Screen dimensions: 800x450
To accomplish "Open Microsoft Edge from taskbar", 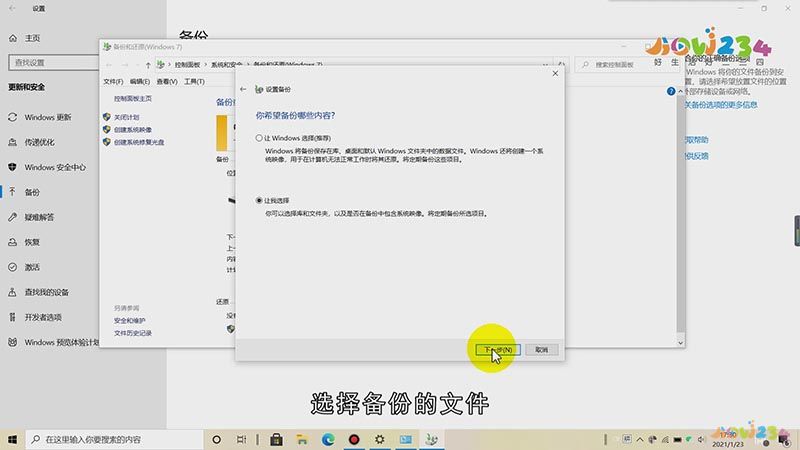I will pos(328,439).
